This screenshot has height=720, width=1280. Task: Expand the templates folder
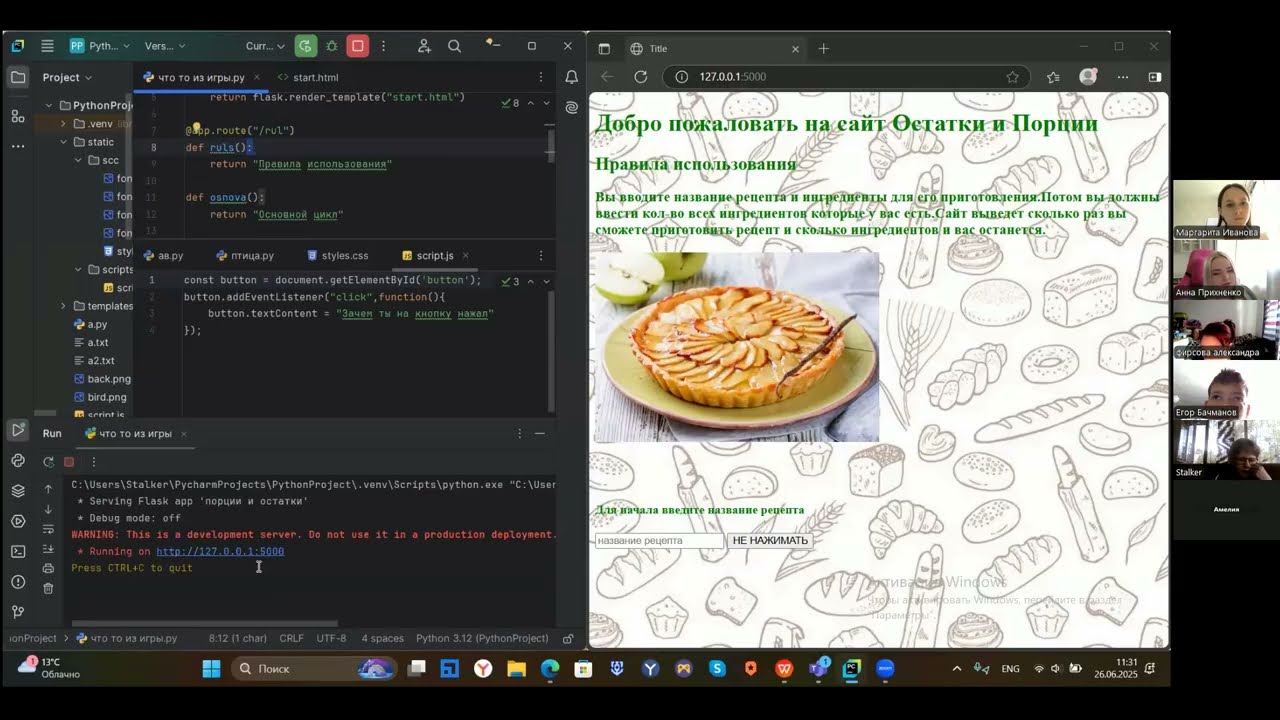click(x=63, y=306)
